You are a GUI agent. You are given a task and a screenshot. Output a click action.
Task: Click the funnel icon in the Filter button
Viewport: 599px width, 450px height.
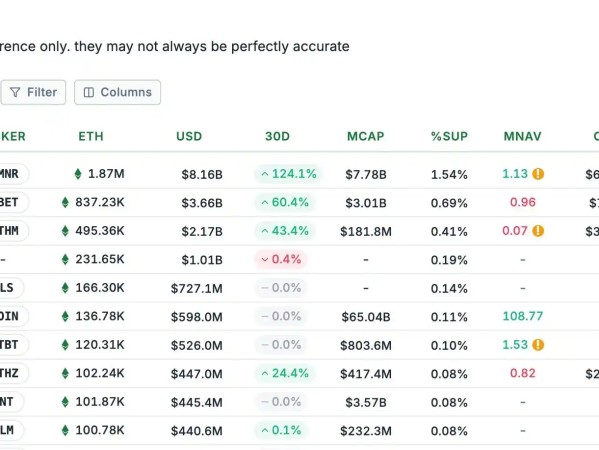(15, 92)
